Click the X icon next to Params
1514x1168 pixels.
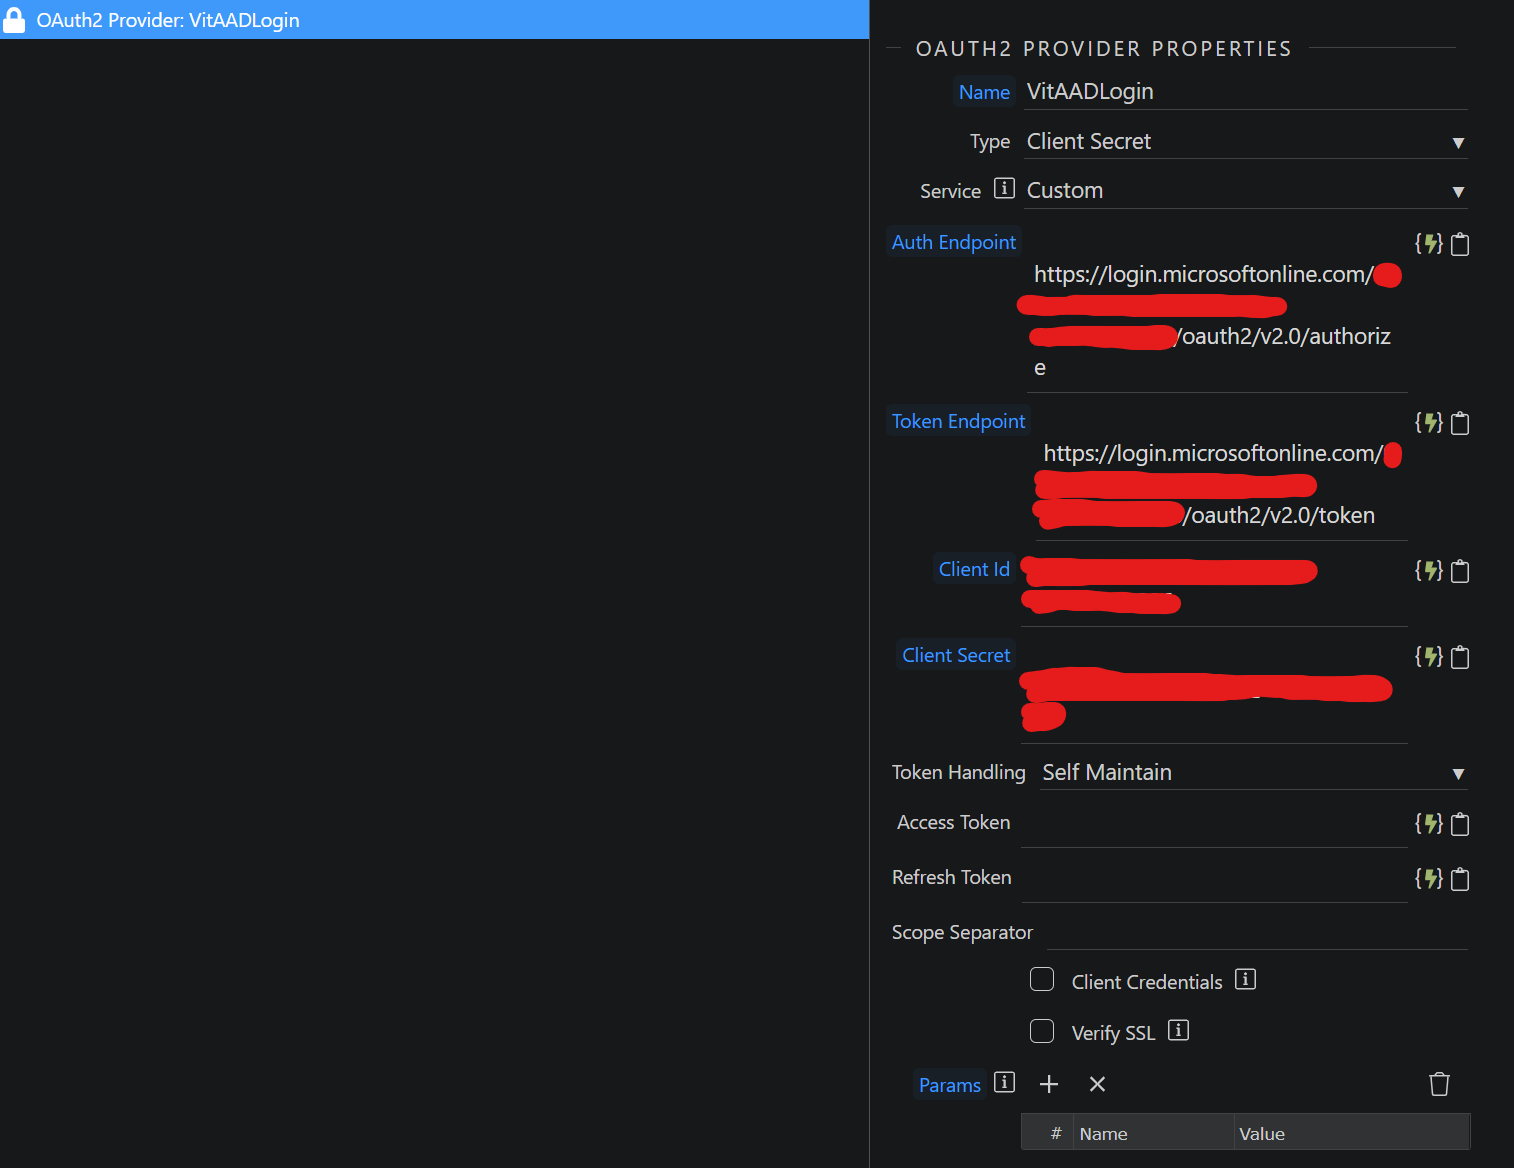coord(1097,1084)
